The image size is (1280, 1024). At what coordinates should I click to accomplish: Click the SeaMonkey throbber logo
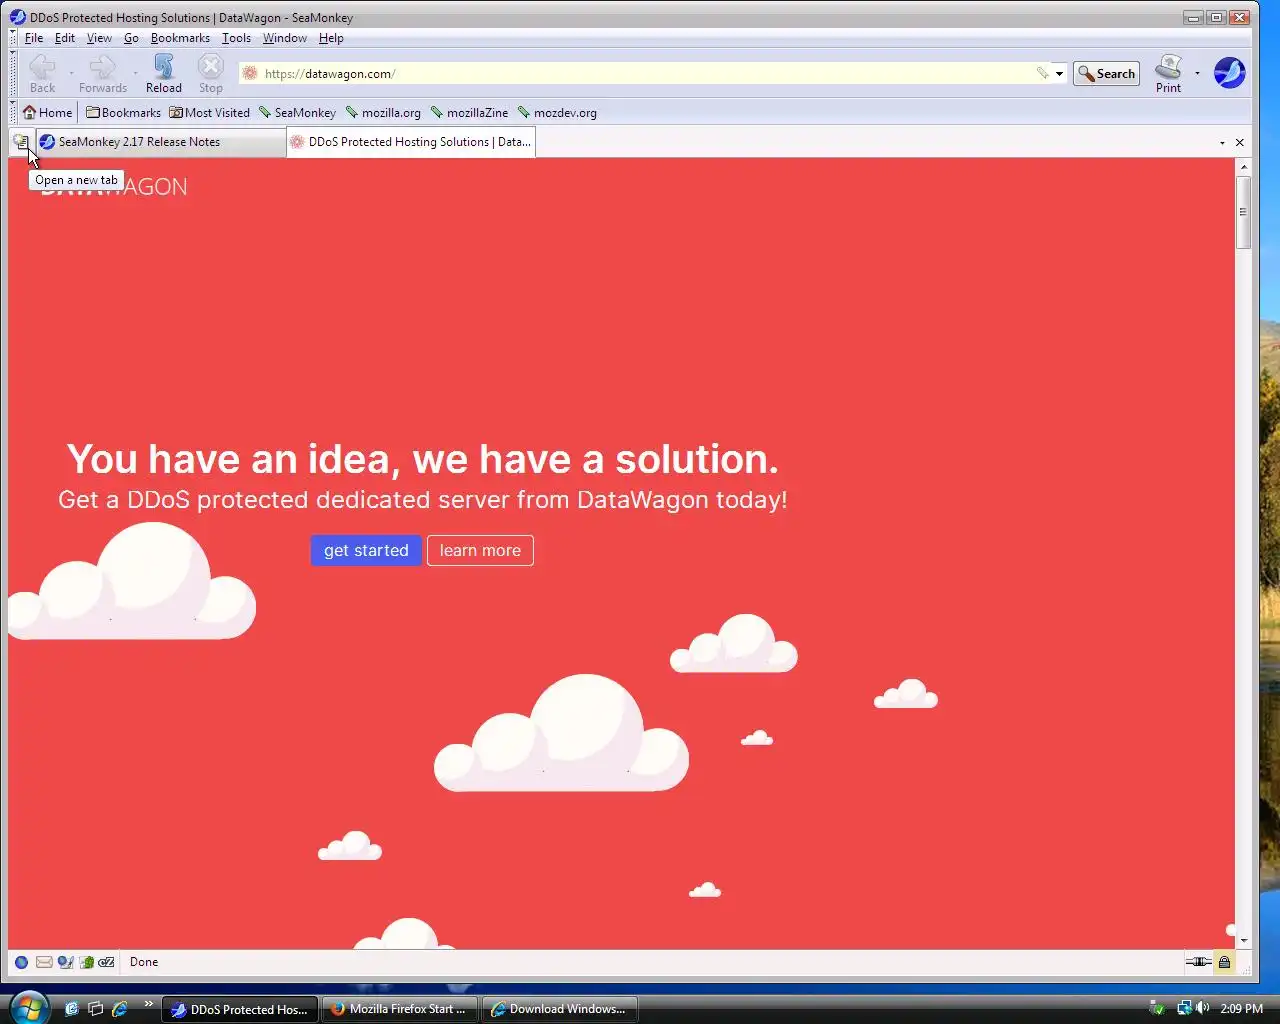click(1229, 73)
